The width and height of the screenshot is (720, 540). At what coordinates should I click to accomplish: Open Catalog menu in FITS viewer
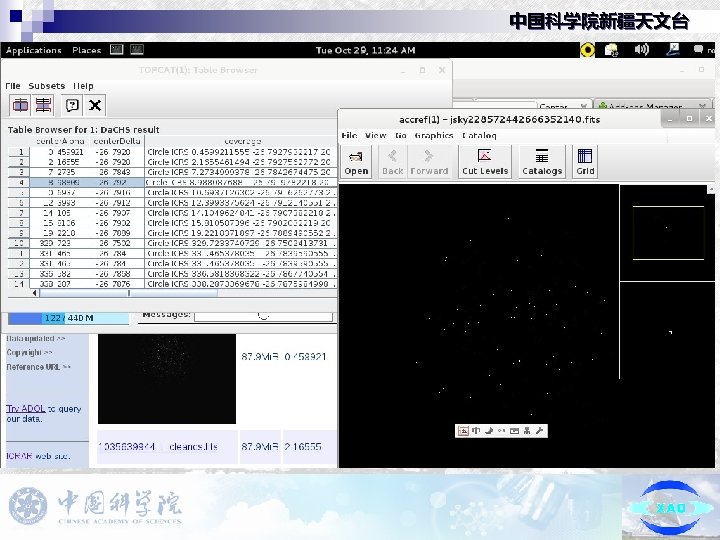click(x=479, y=135)
